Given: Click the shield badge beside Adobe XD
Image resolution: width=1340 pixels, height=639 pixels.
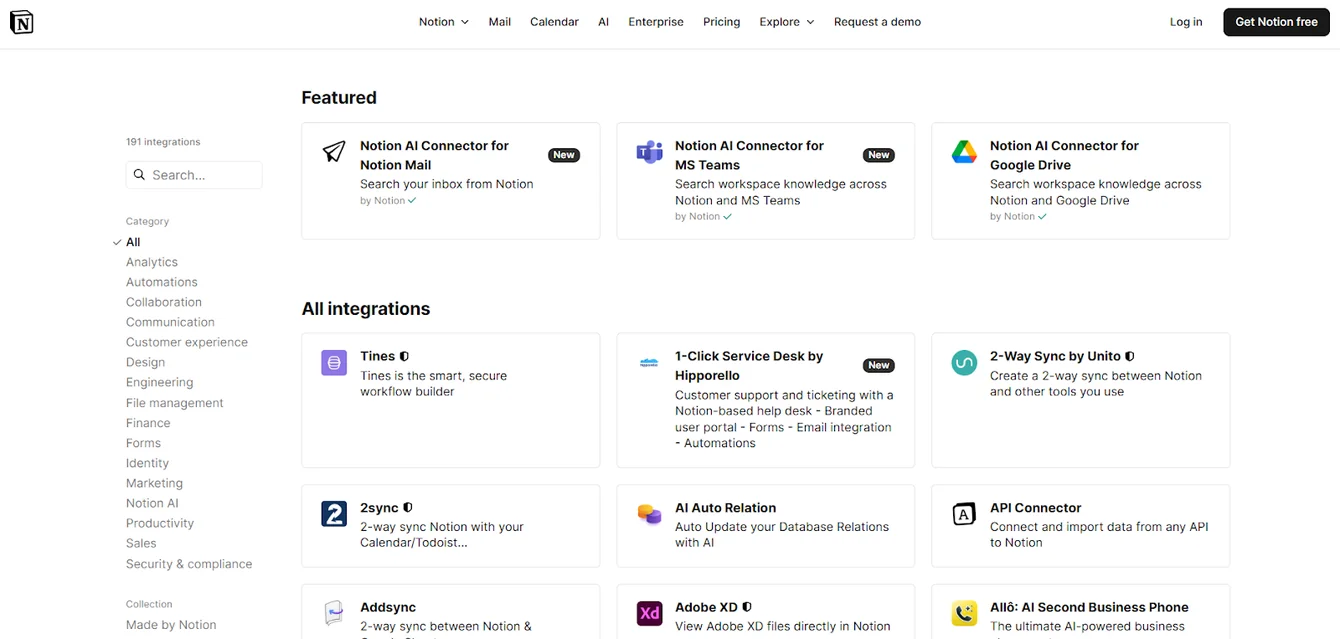Looking at the screenshot, I should coord(747,607).
